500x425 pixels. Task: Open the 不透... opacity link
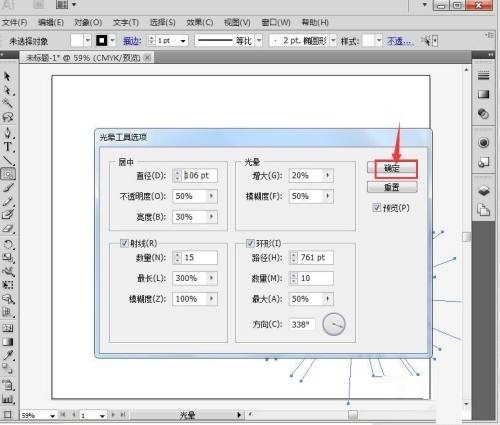(x=400, y=41)
